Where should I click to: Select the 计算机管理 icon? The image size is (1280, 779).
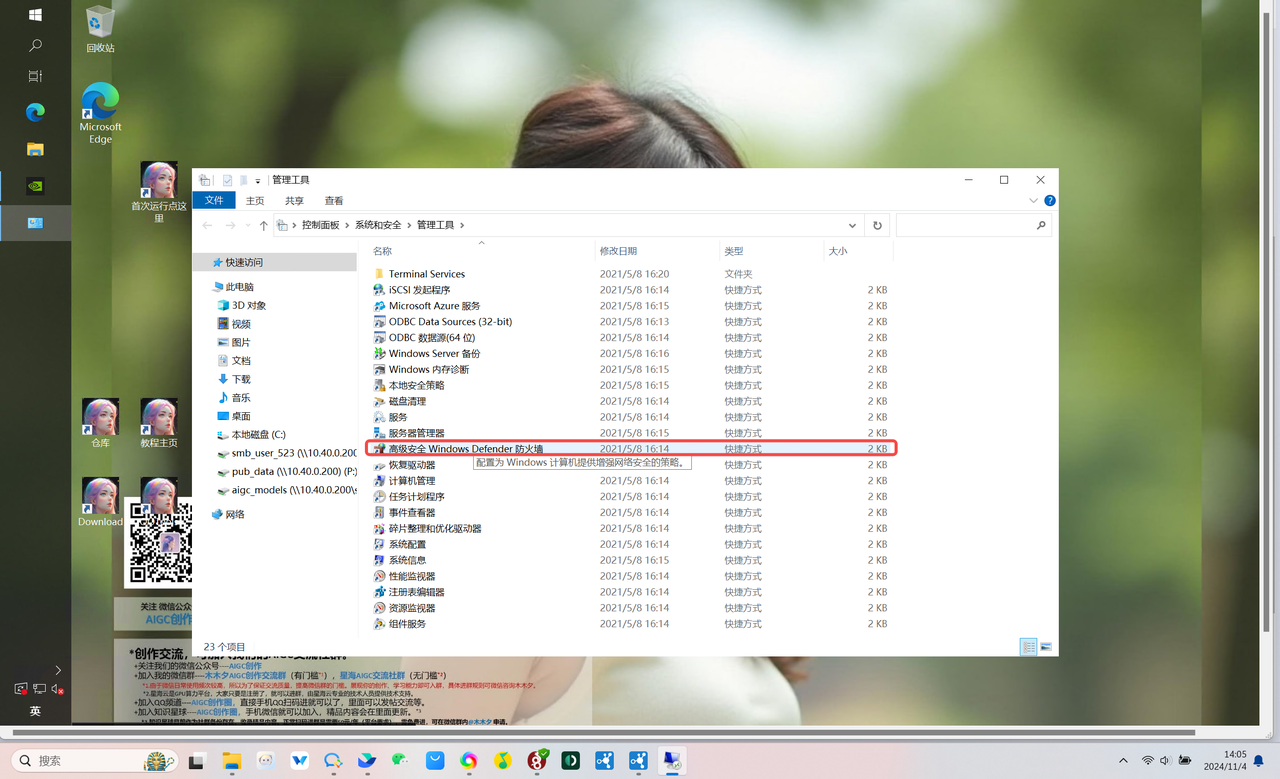point(379,481)
